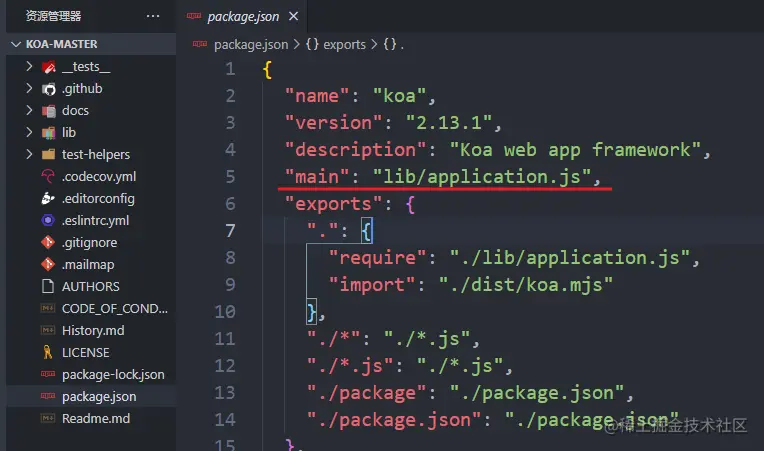Click line number 11 in the gutter
This screenshot has height=451, width=764.
(x=225, y=338)
